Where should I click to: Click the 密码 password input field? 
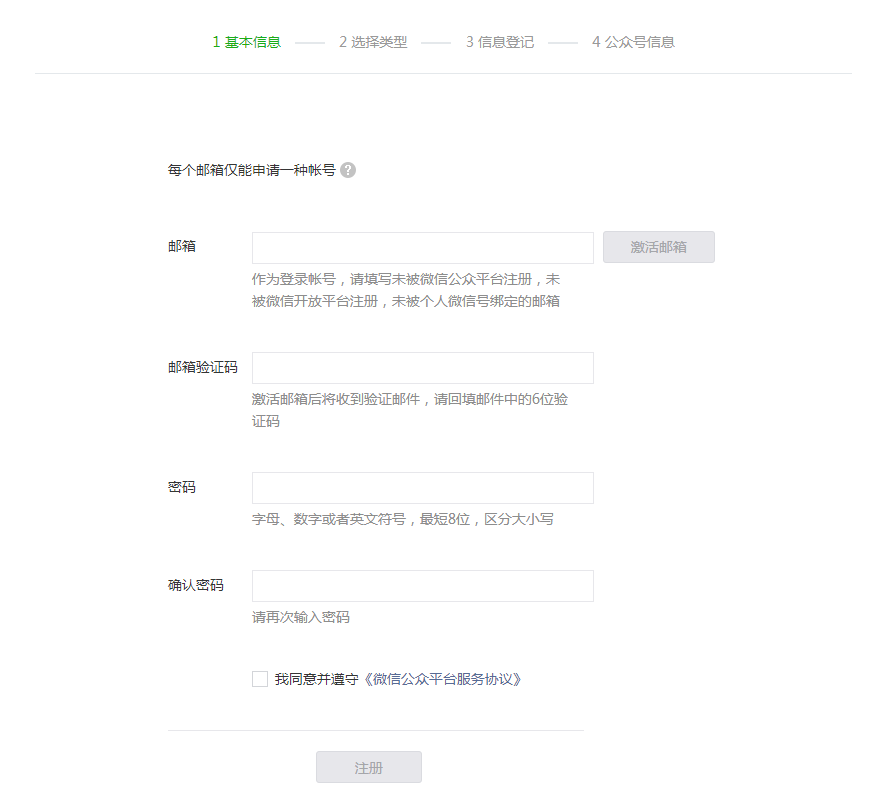(x=422, y=487)
